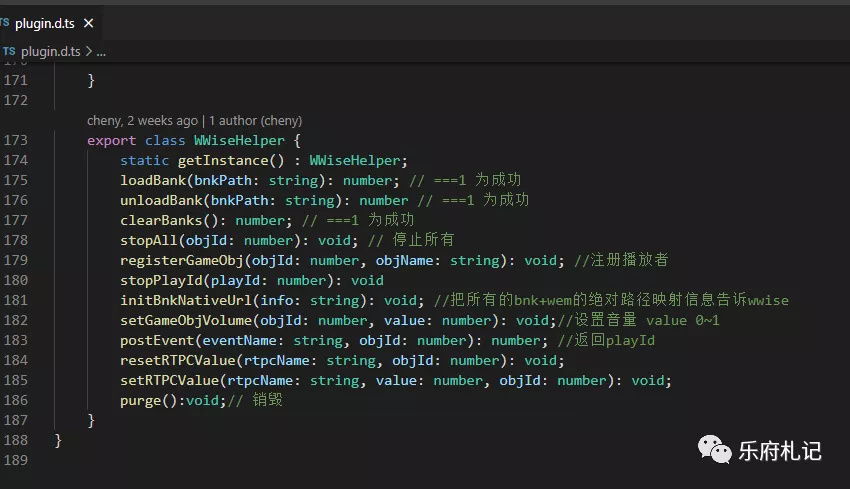This screenshot has width=850, height=489.
Task: Click resetRTPCValue method name on line 184
Action: [177, 361]
